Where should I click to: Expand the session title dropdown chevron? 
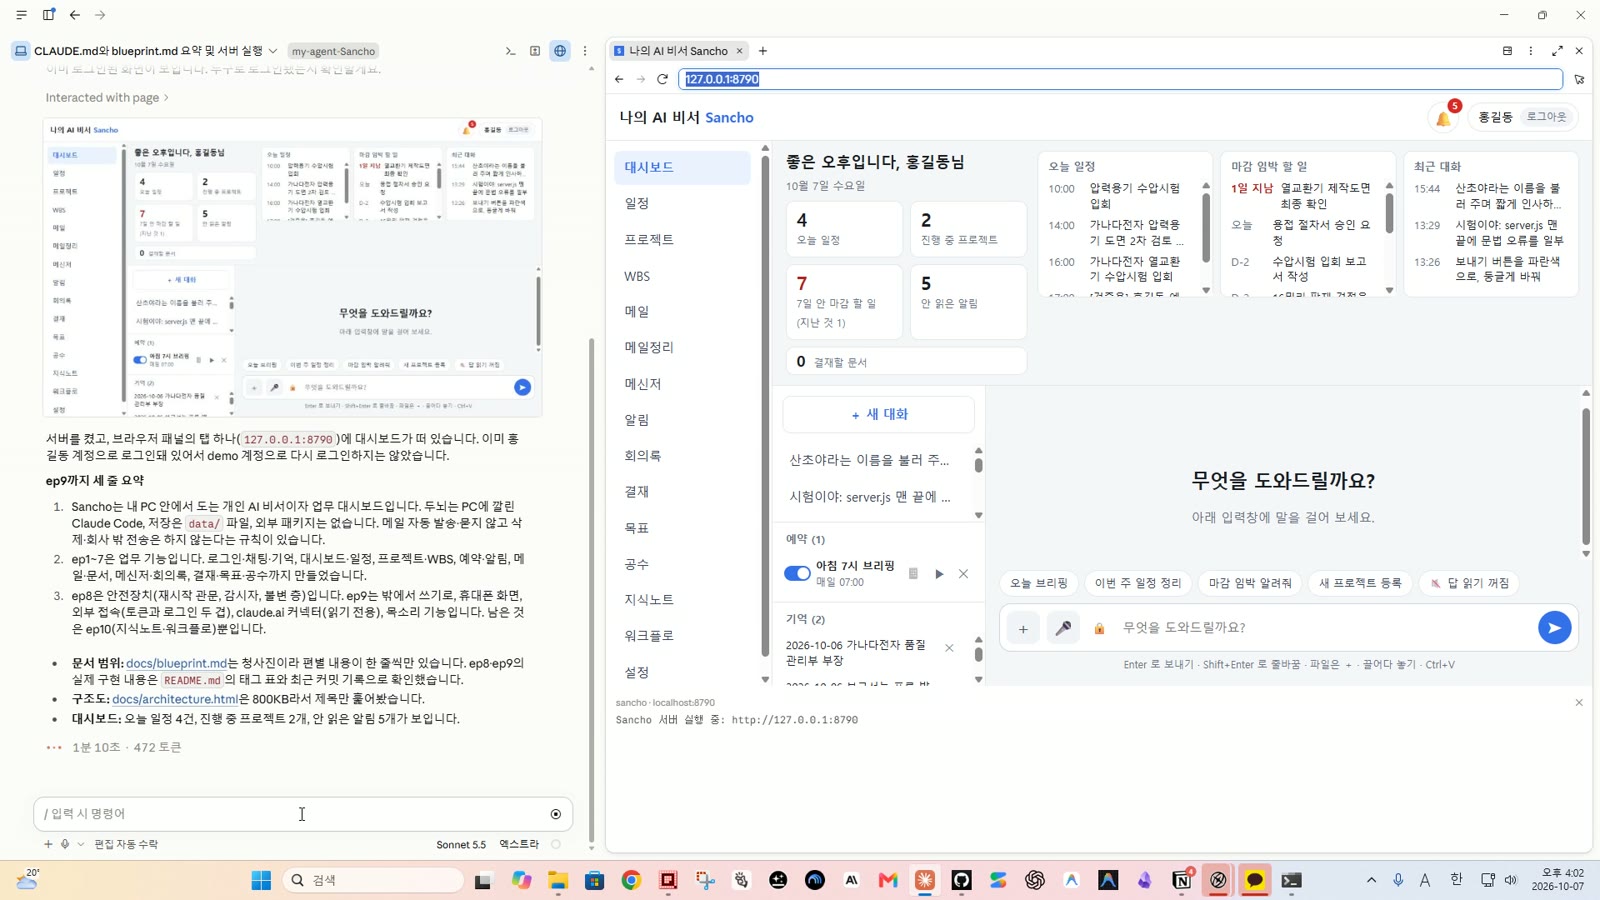[273, 51]
